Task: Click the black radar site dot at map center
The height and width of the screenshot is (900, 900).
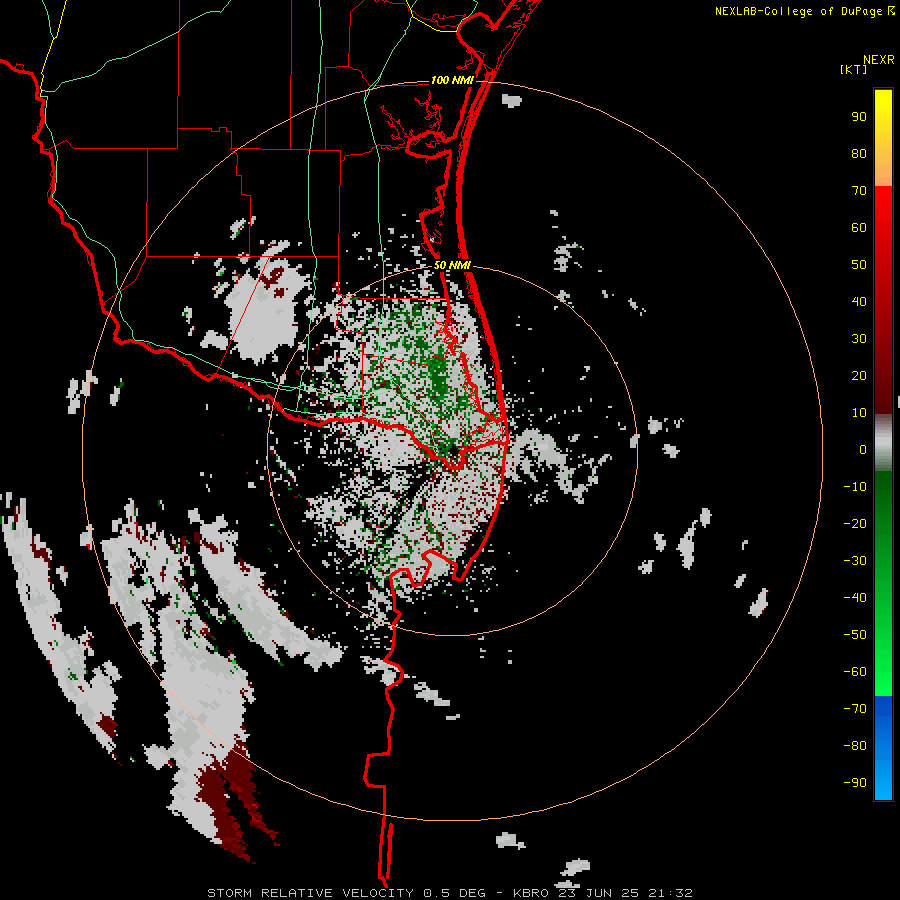Action: [453, 449]
